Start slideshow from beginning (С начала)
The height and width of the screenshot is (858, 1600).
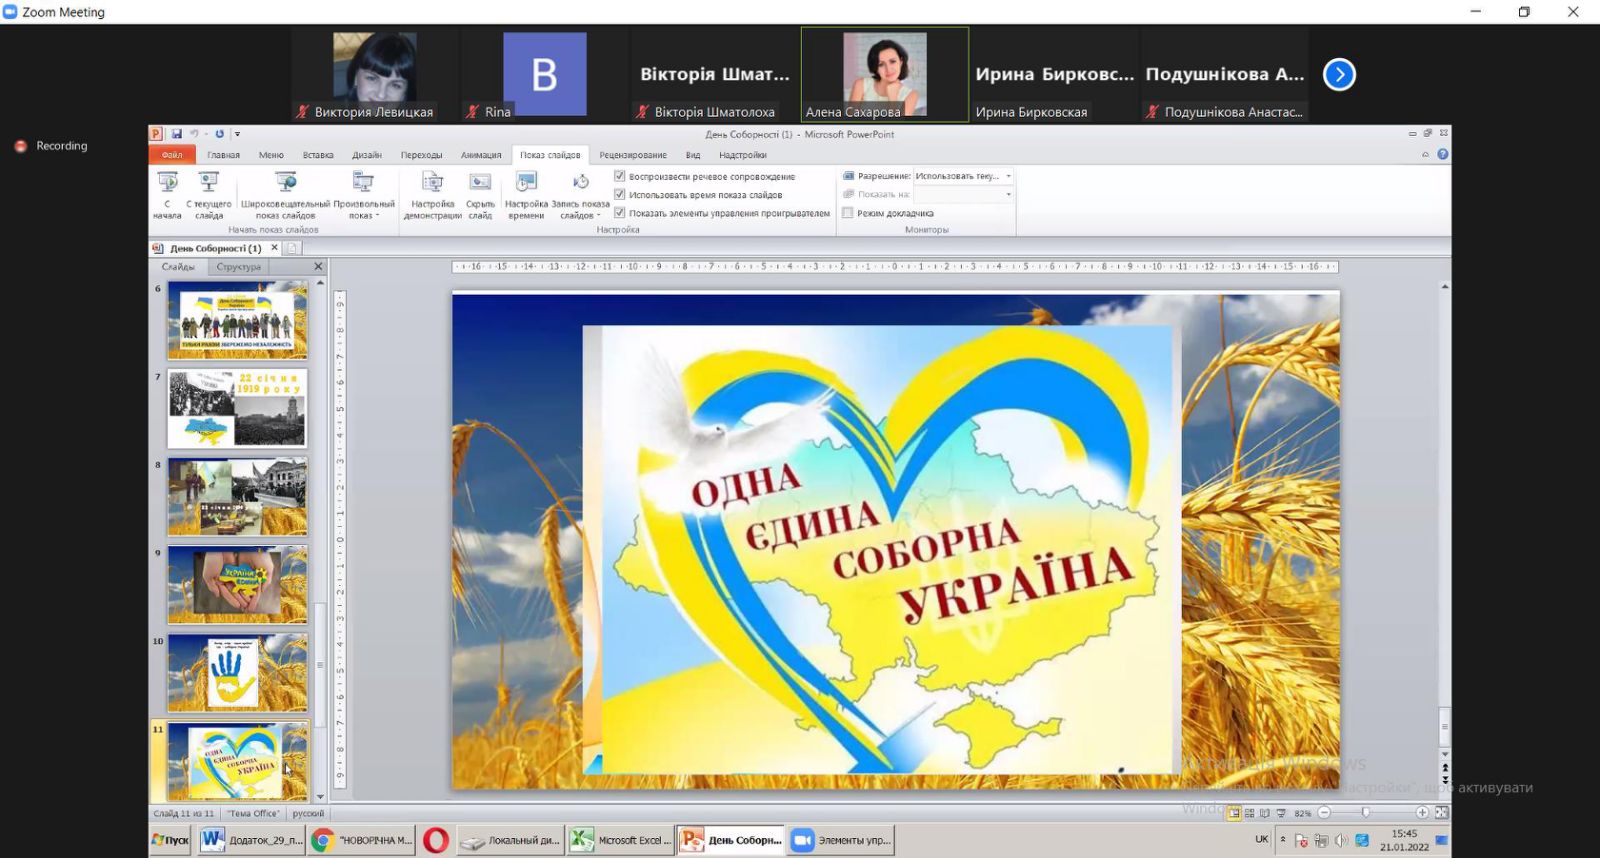167,183
